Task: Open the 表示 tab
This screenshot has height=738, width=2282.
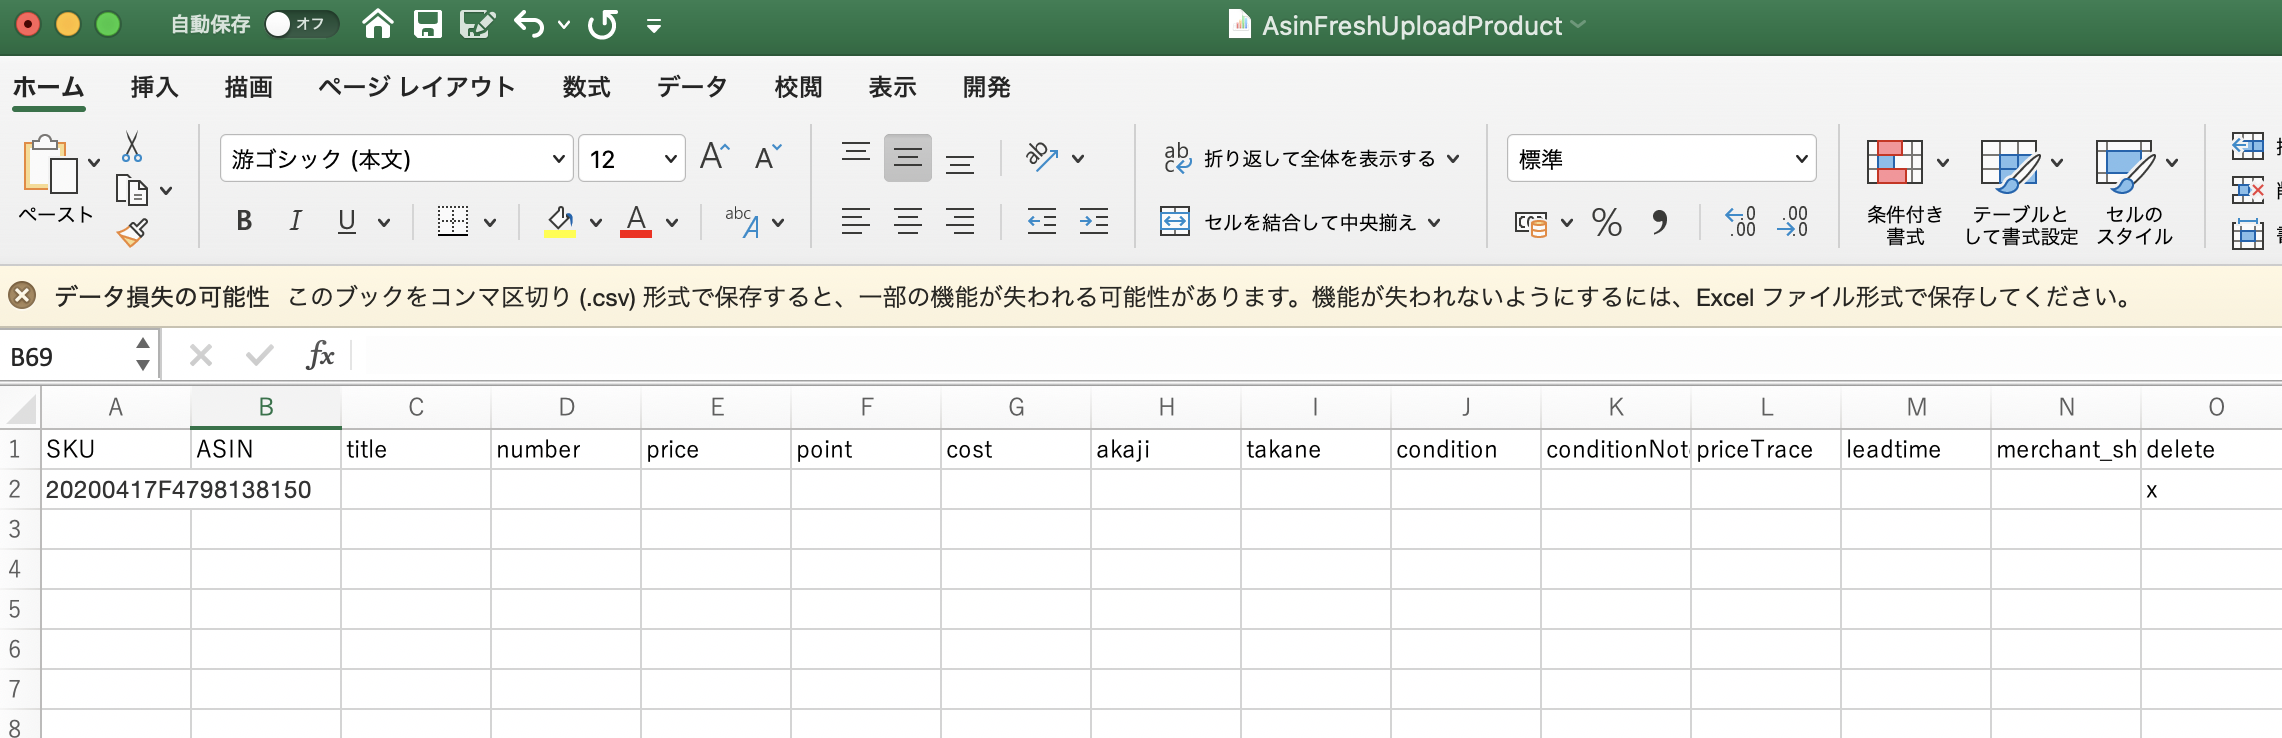Action: click(x=893, y=87)
